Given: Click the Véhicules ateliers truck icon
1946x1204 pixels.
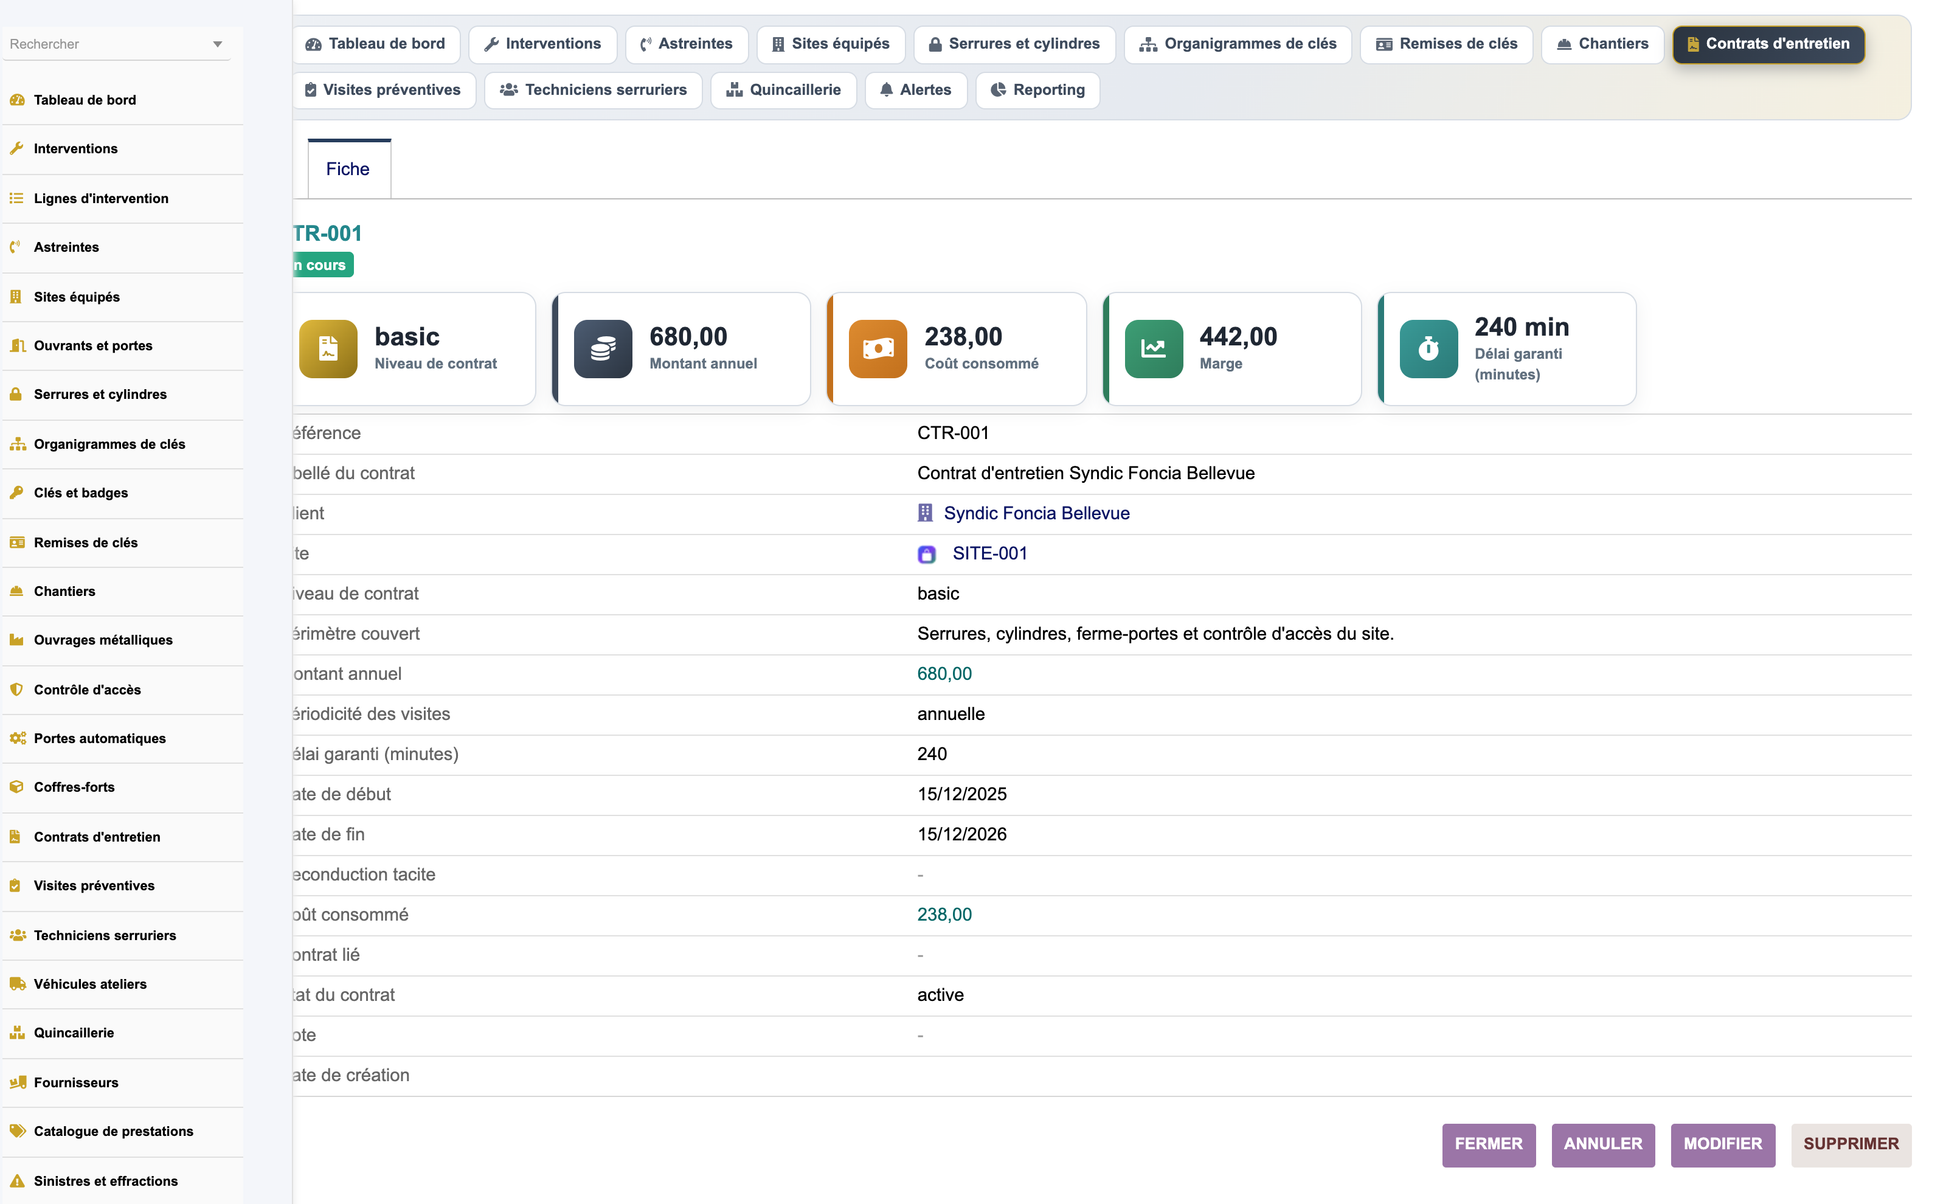Looking at the screenshot, I should pos(17,985).
